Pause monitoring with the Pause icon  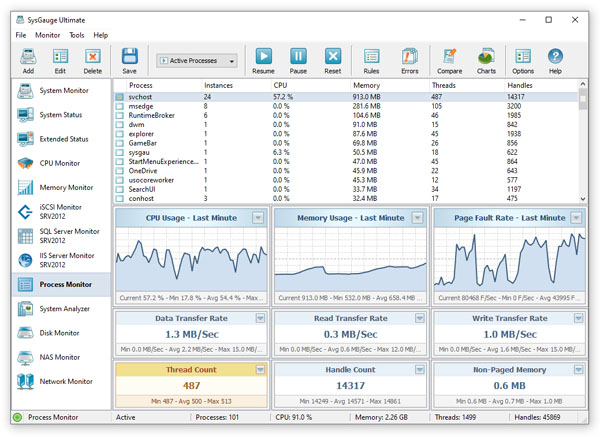(298, 59)
